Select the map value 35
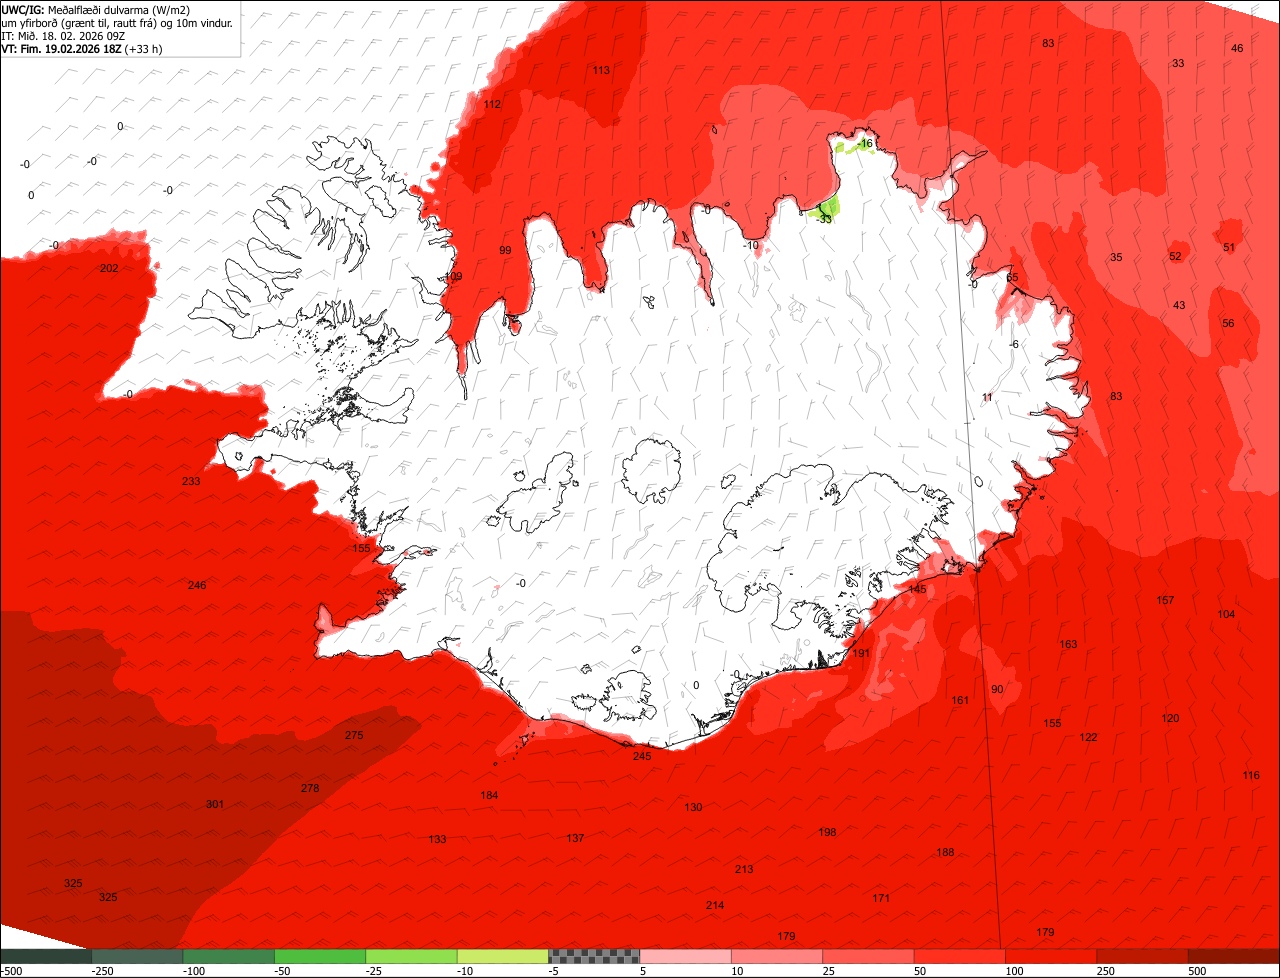Viewport: 1280px width, 978px height. 1116,257
